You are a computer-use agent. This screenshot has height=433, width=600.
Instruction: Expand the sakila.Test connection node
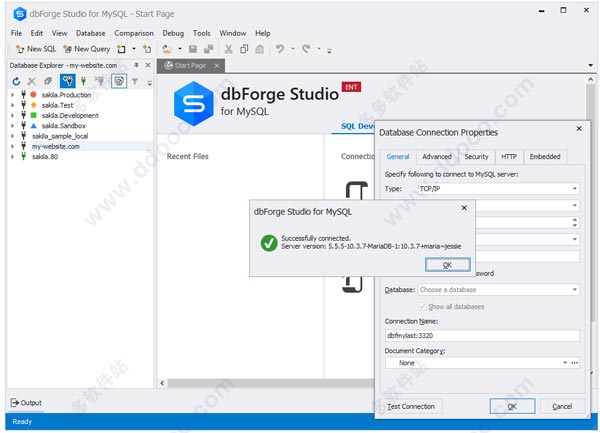[x=12, y=105]
